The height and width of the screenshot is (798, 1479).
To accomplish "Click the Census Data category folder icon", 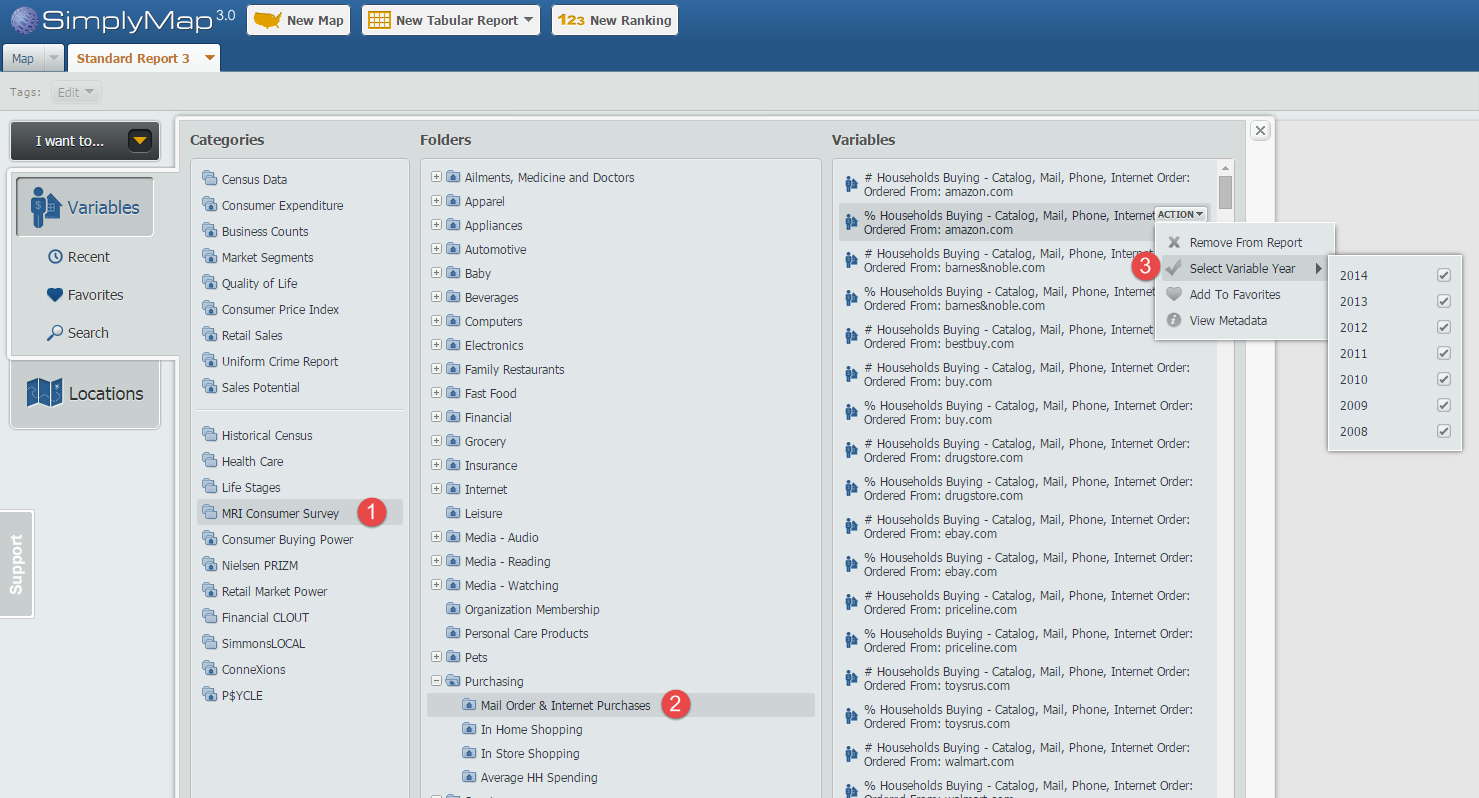I will tap(209, 178).
